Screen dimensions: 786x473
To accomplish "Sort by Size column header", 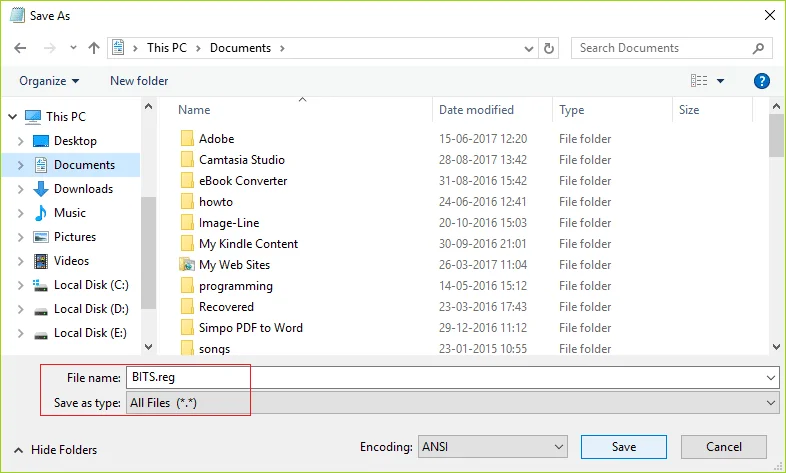I will click(x=689, y=110).
